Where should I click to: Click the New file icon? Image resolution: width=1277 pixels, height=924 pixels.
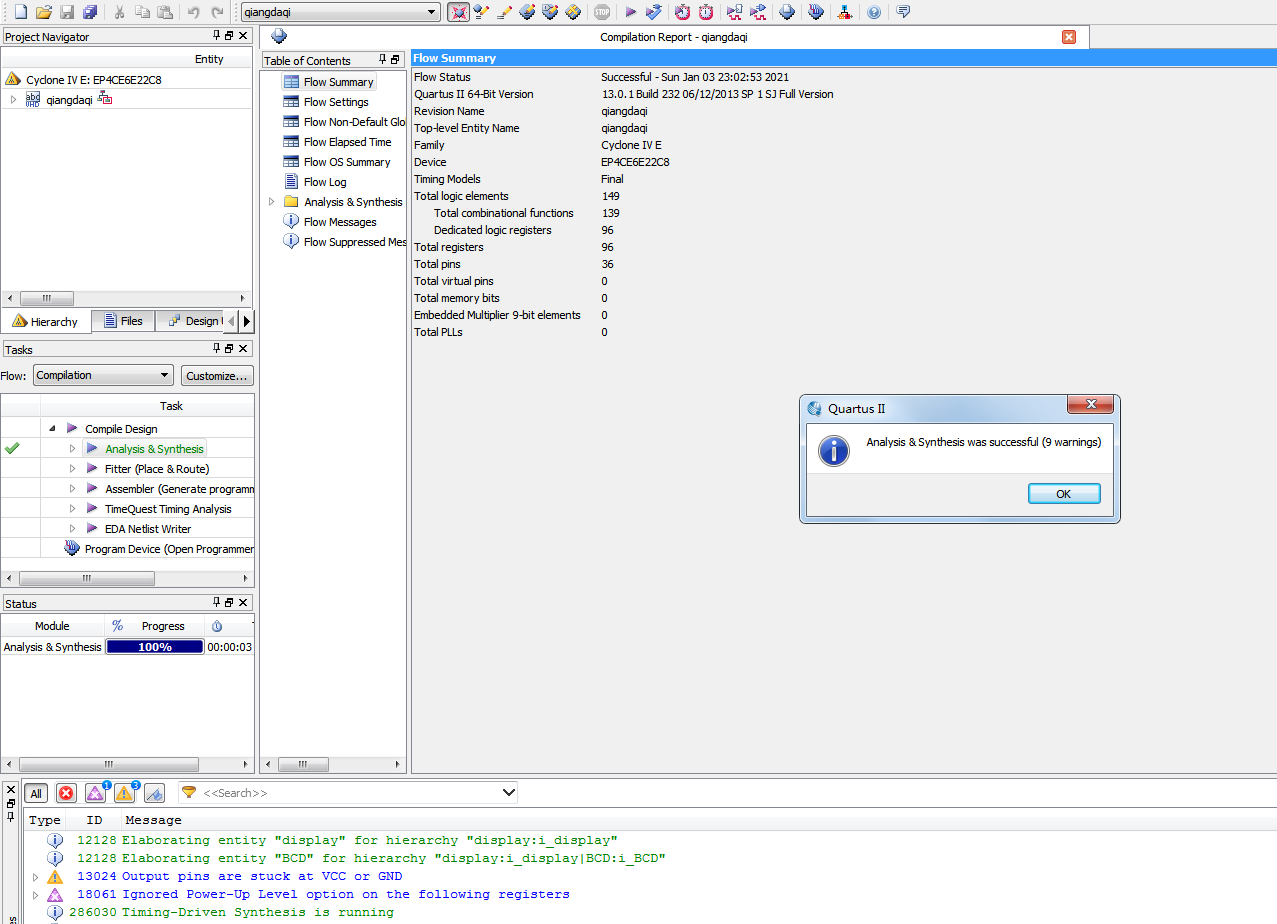point(20,12)
